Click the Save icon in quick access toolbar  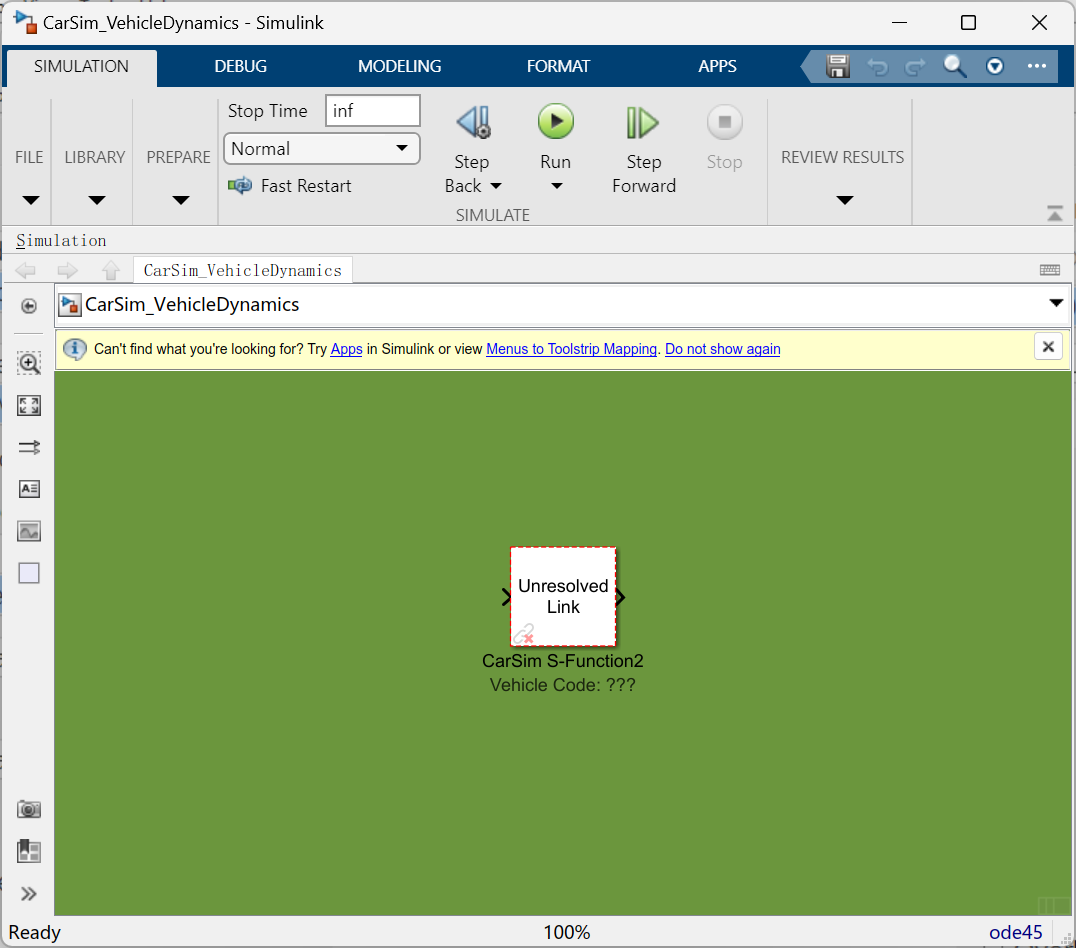837,67
